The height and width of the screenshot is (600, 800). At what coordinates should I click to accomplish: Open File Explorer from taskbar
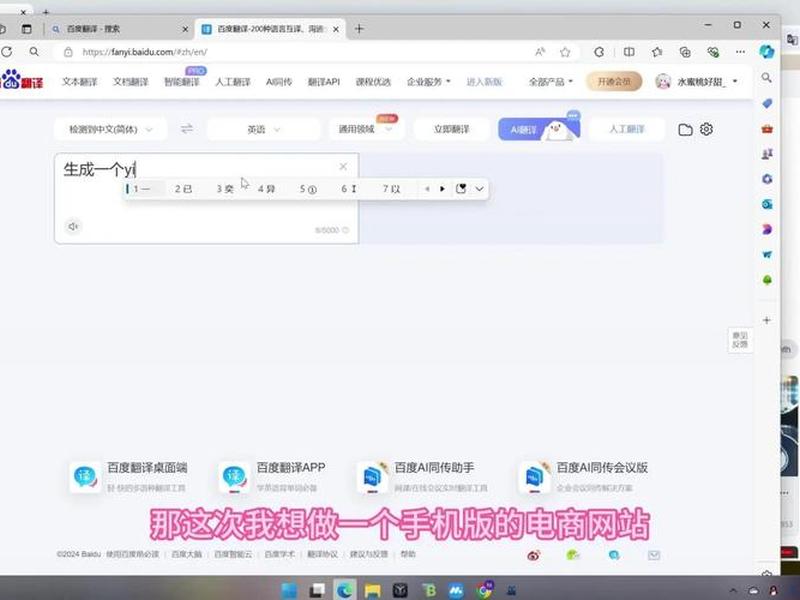372,590
